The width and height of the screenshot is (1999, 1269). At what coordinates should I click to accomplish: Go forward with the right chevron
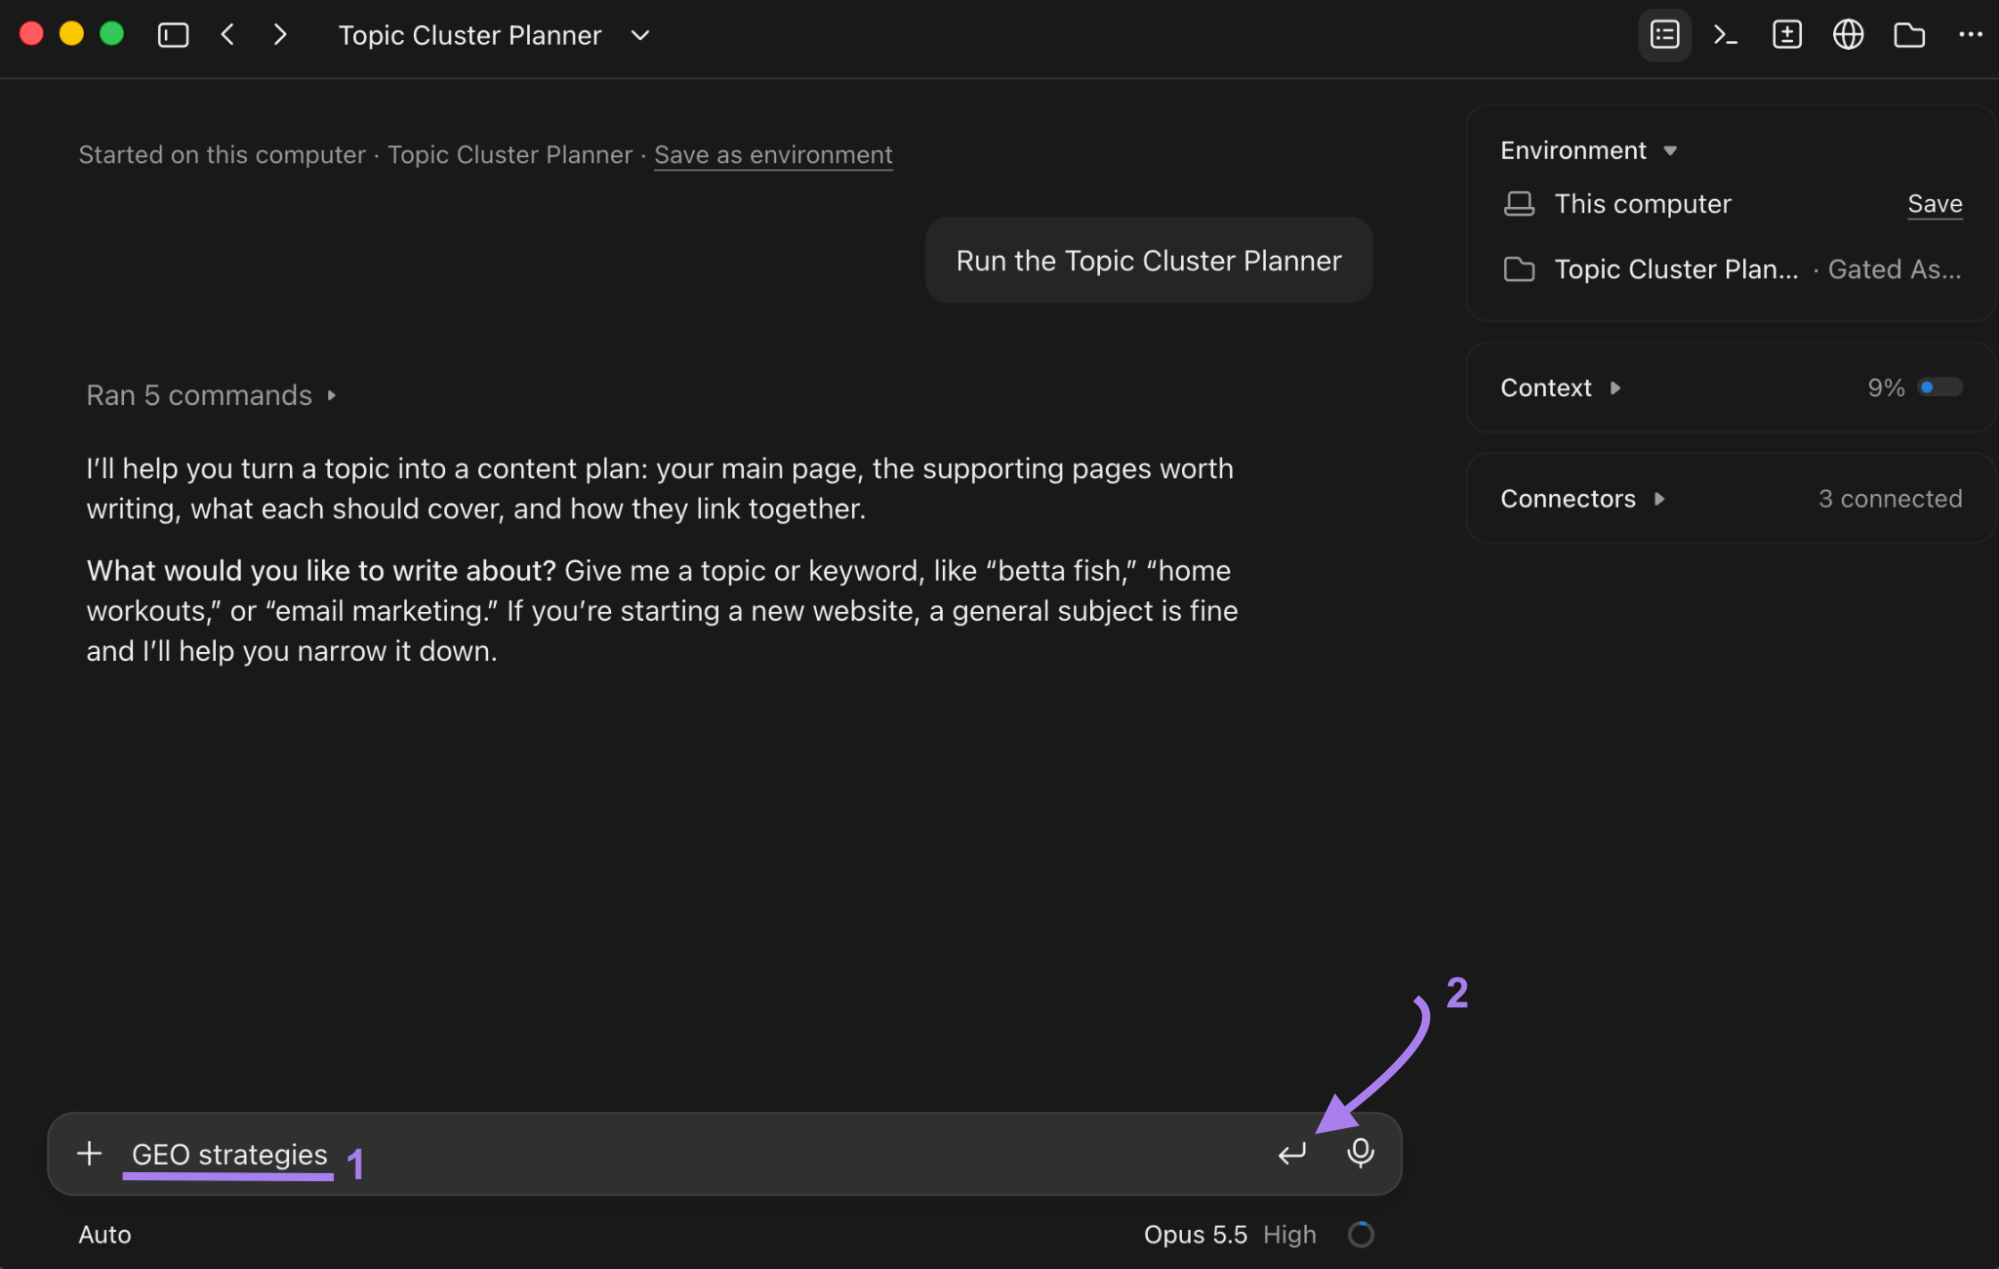[280, 35]
